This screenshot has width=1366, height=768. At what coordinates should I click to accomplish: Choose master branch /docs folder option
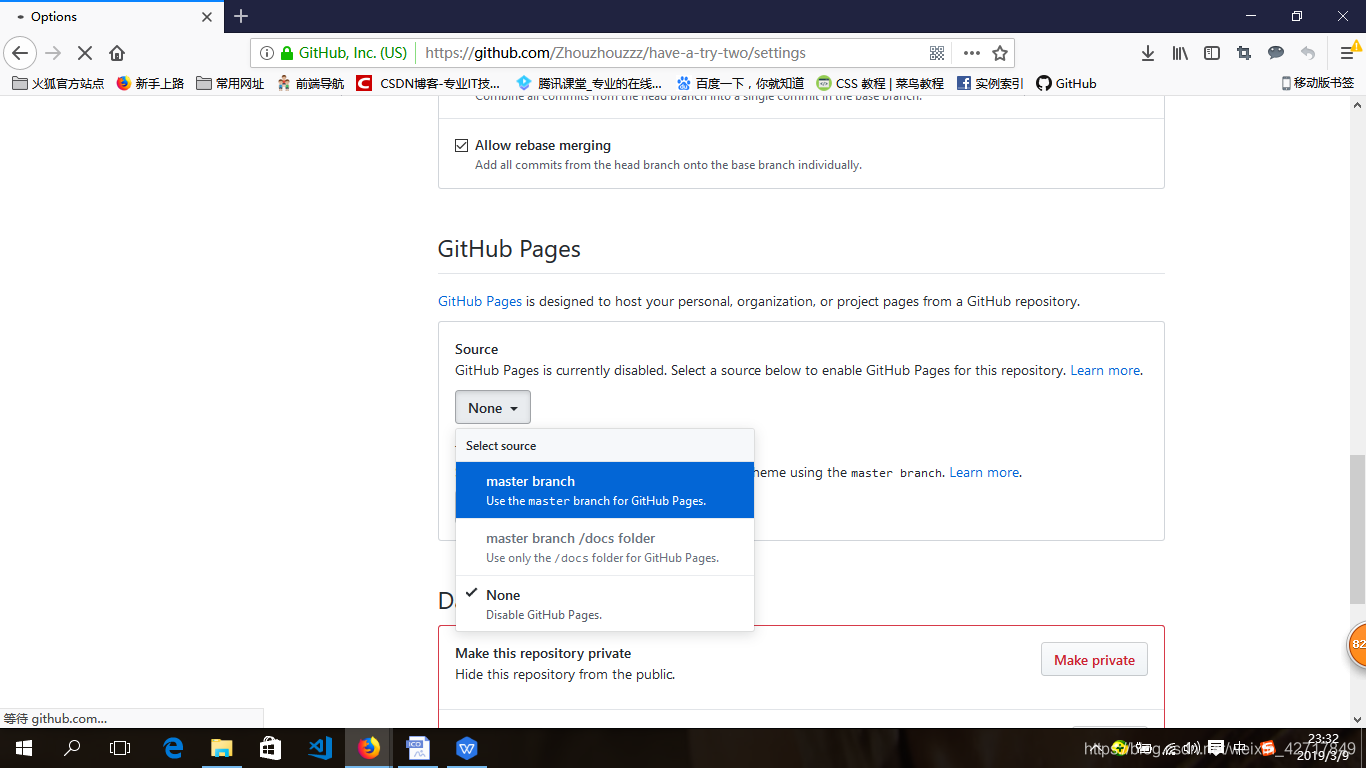[x=605, y=547]
